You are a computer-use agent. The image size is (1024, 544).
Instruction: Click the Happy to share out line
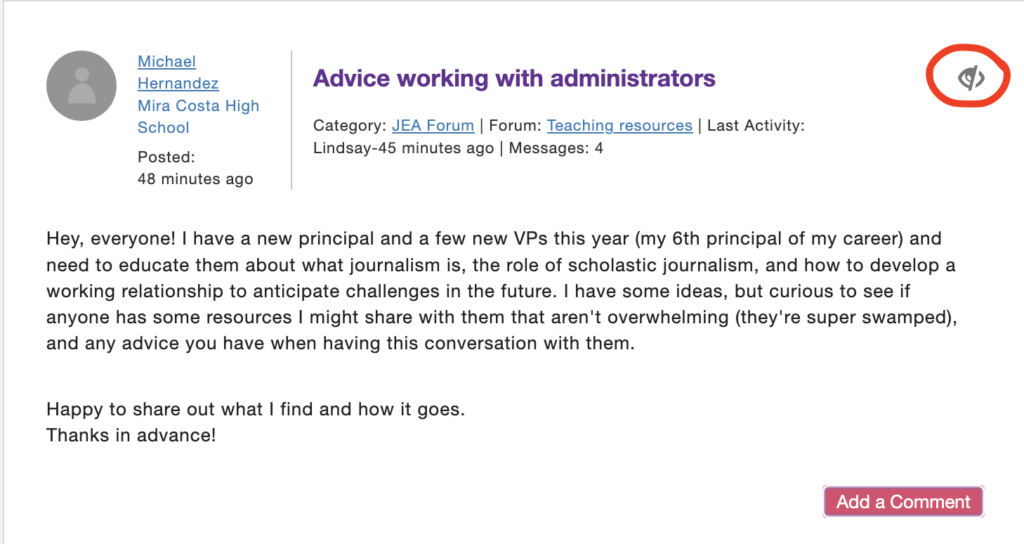[255, 409]
